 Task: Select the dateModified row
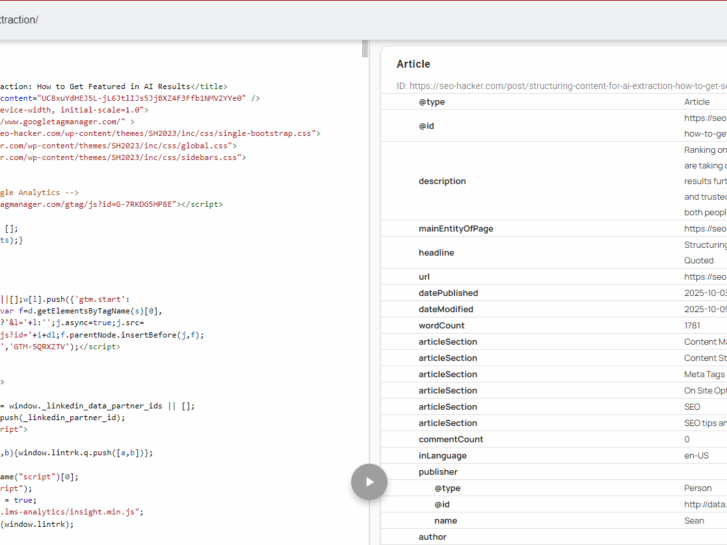(x=448, y=309)
